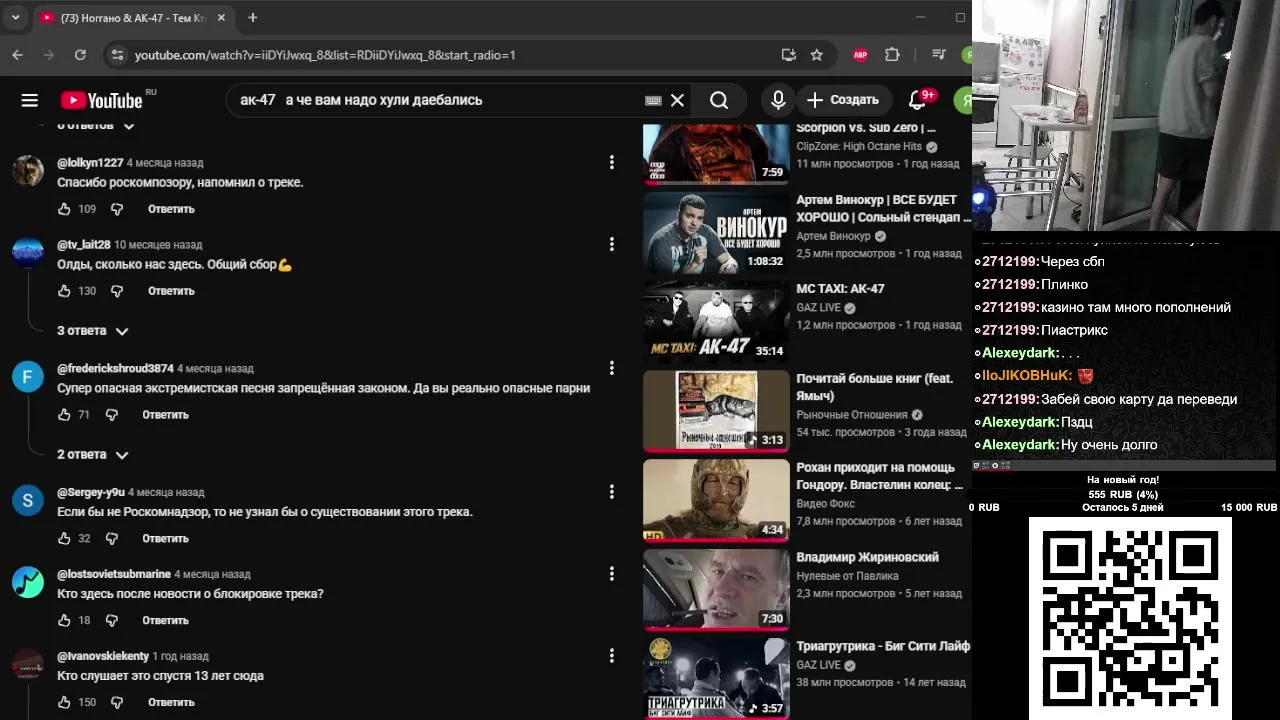
Task: Open more options for @ivanovskiekenty comment
Action: 612,656
